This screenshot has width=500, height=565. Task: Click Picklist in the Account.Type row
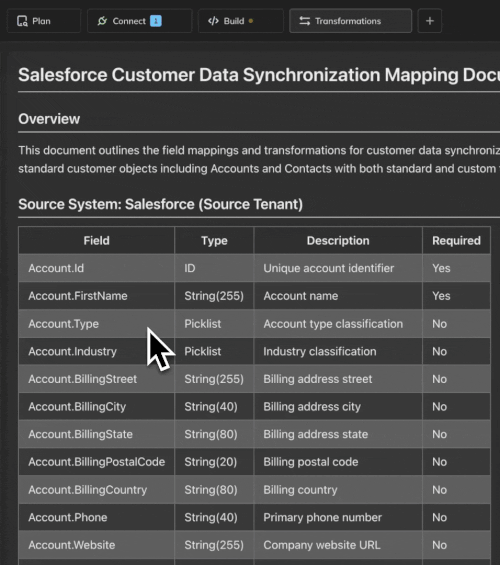tap(214, 324)
